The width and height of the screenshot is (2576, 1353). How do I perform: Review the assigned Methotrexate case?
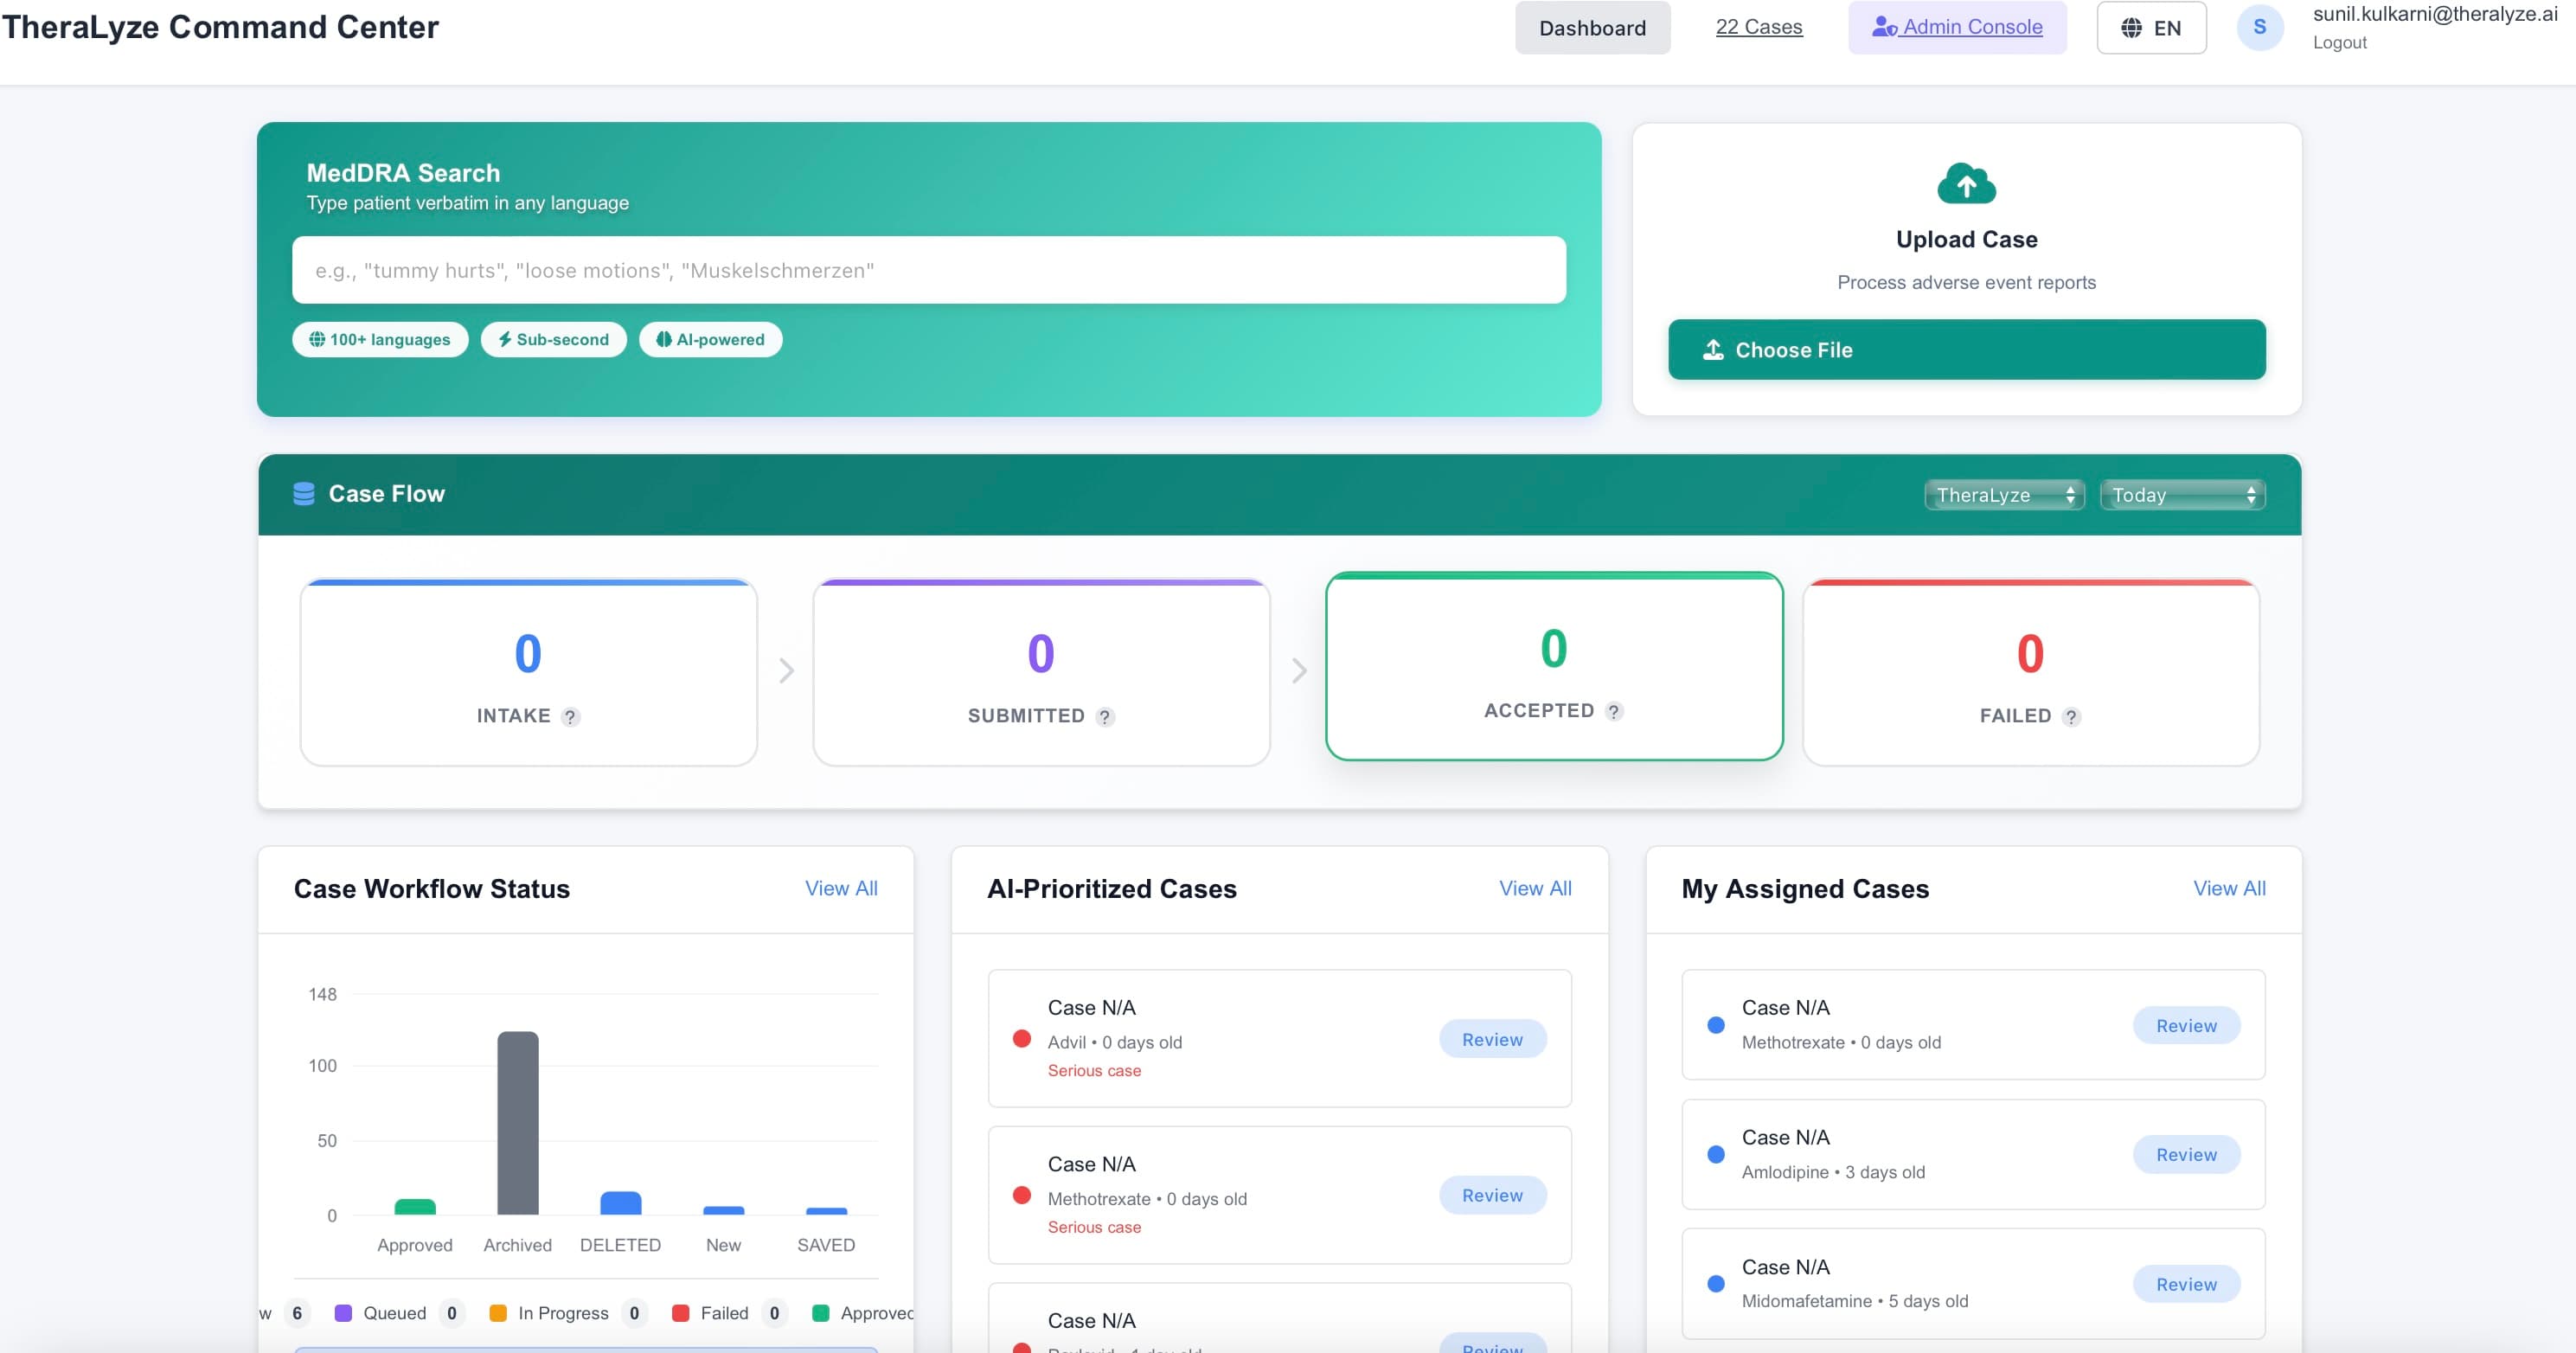click(2186, 1025)
